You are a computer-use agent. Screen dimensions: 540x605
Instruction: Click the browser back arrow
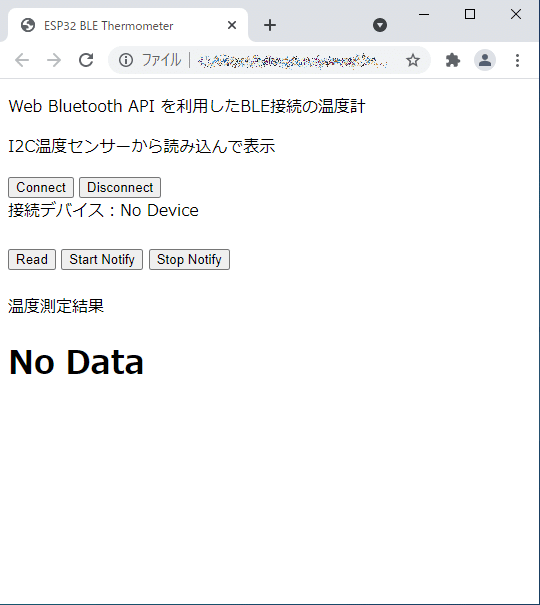tap(22, 60)
